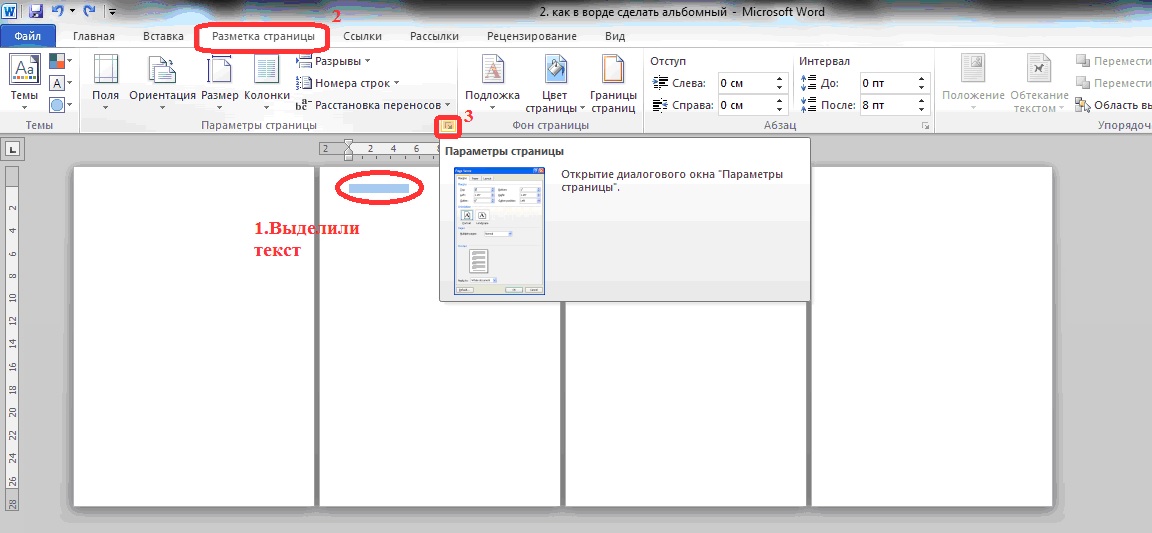Switch to the Рассылки tab

click(434, 36)
